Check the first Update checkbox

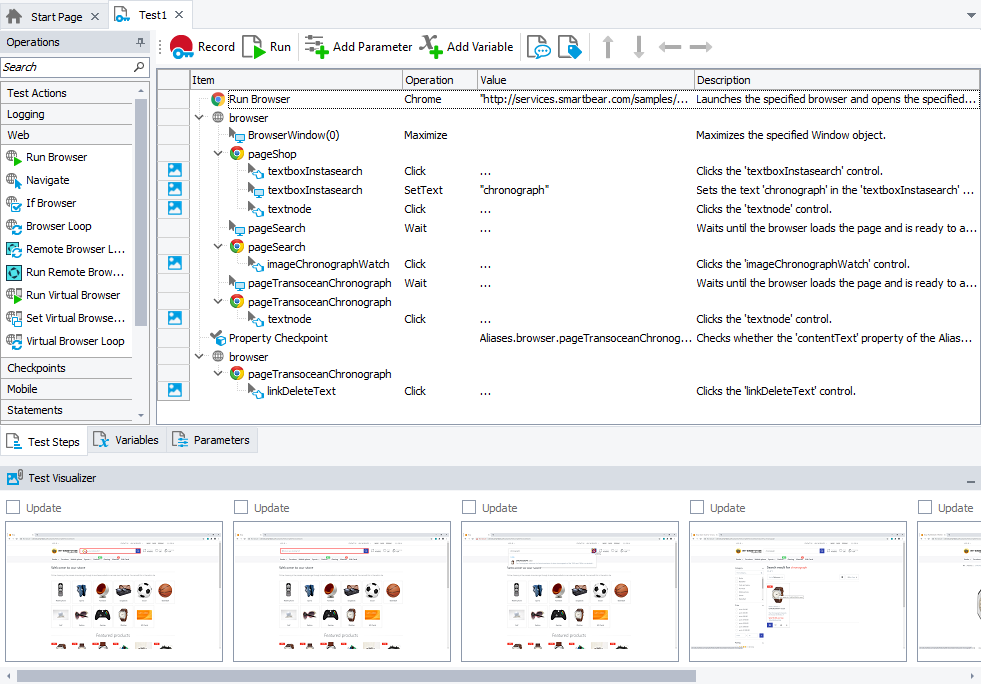(x=13, y=508)
